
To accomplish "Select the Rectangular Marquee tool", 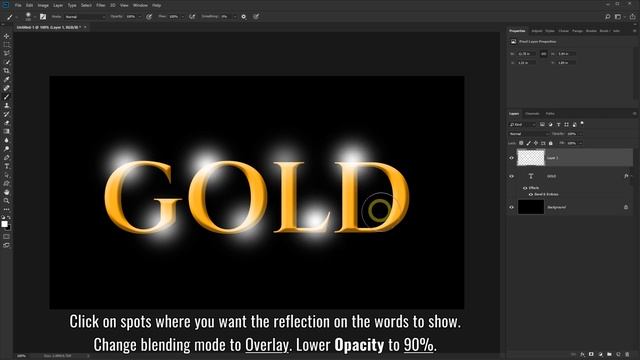I will pos(7,44).
